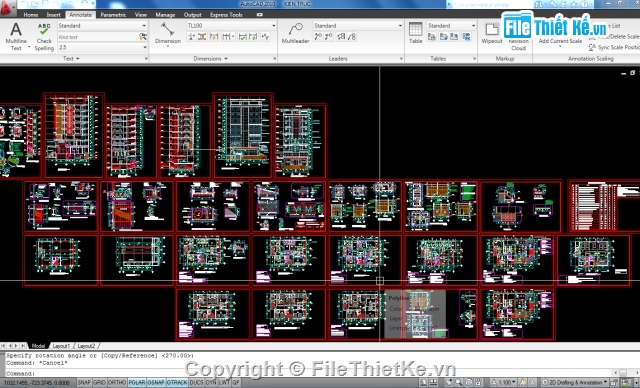Select the Multiline Text tool
640x388 pixels.
pos(16,36)
